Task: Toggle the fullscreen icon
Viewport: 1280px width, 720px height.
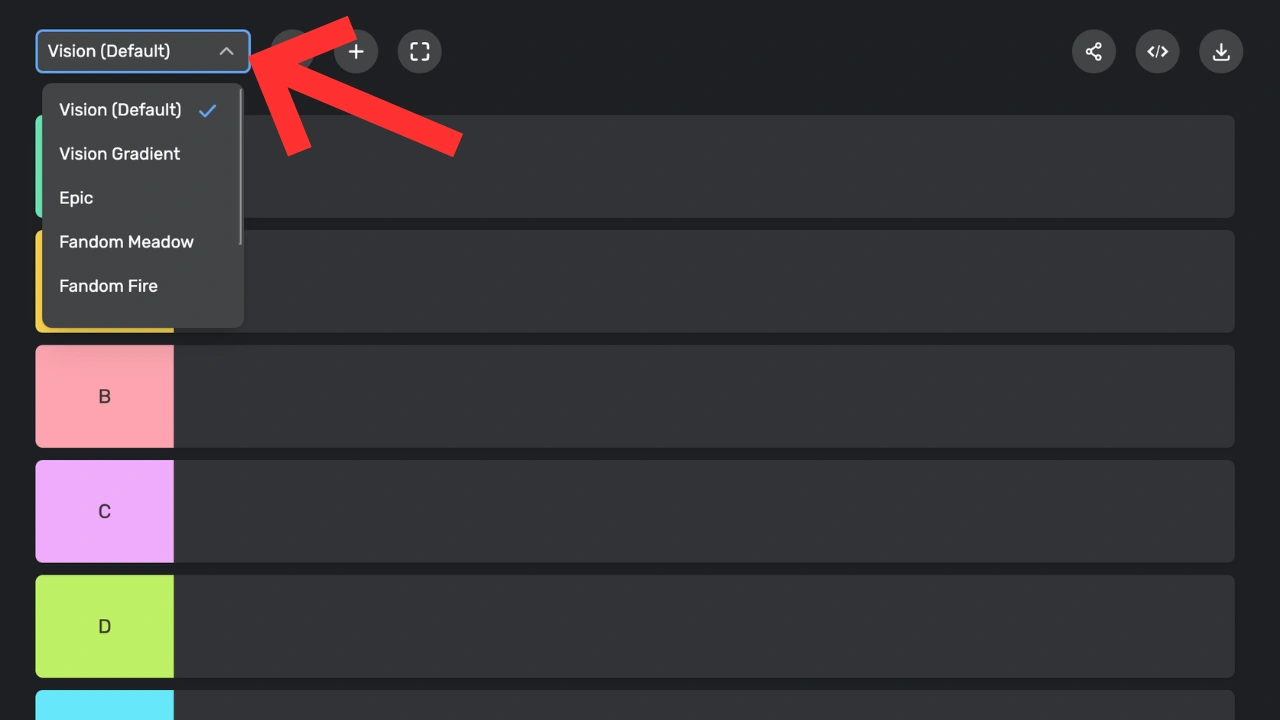Action: 420,51
